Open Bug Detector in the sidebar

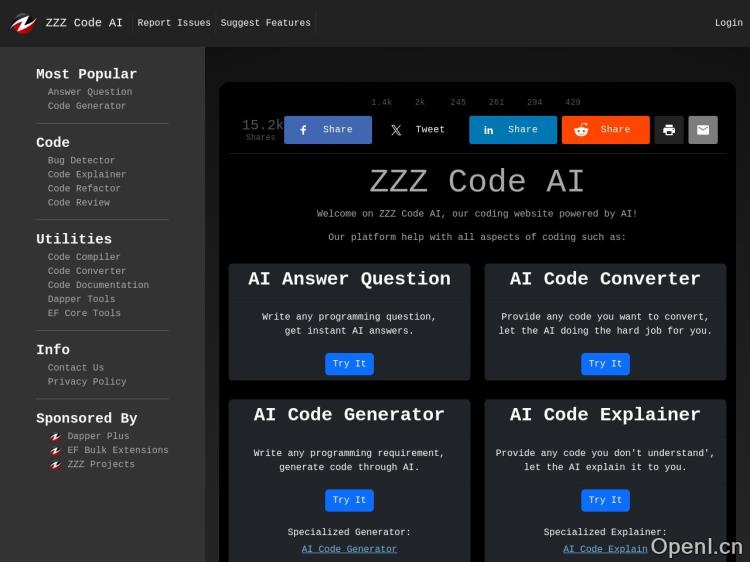click(x=81, y=160)
